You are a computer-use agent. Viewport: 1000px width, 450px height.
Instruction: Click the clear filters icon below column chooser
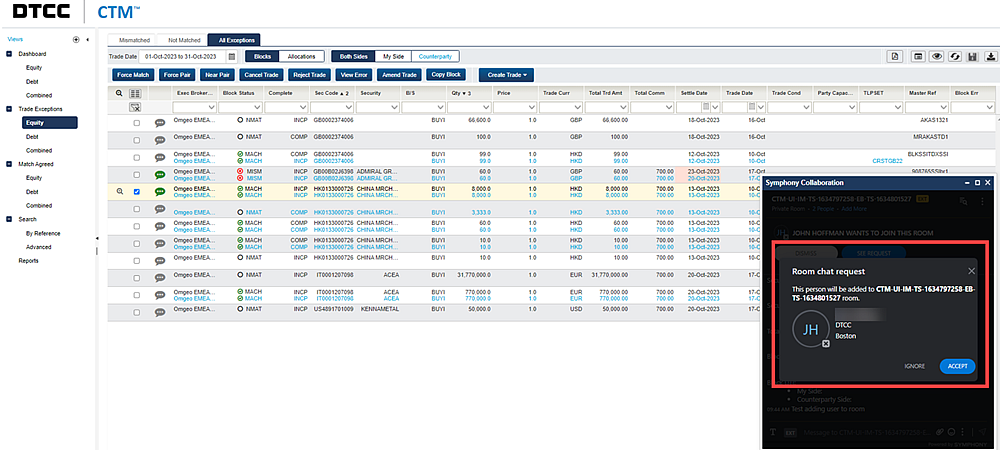(136, 106)
